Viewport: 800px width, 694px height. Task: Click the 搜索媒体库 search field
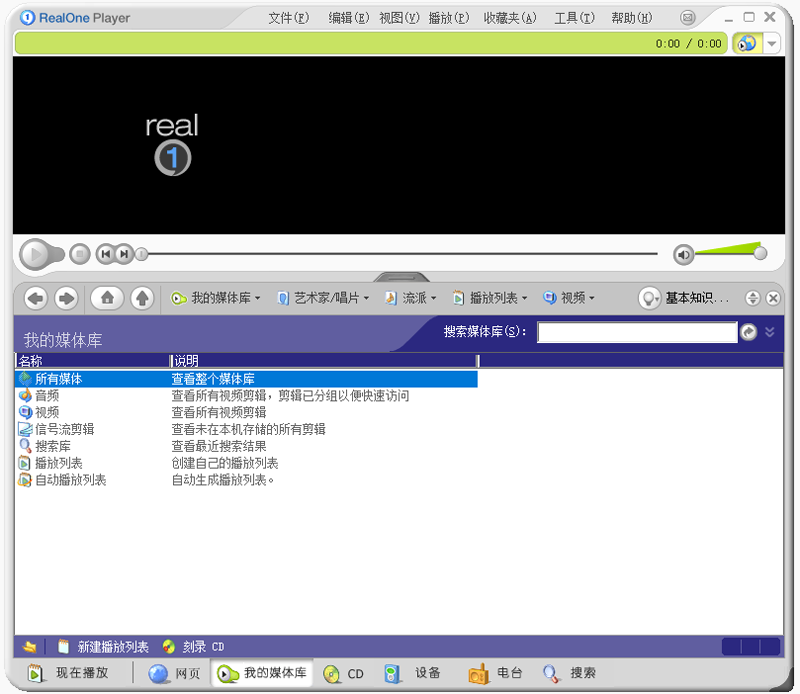pos(637,332)
